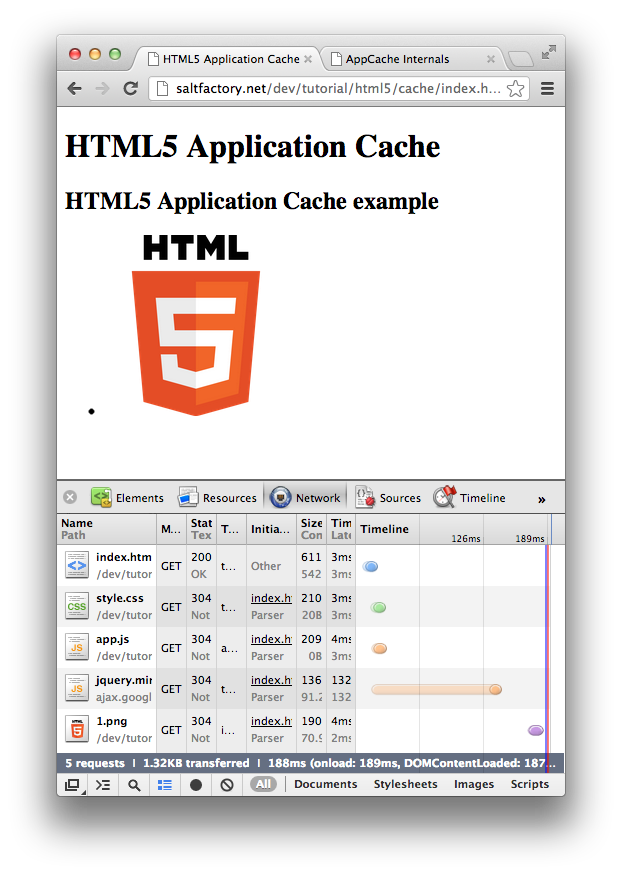
Task: Toggle fullscreen with the arrows icon
Action: (x=549, y=52)
